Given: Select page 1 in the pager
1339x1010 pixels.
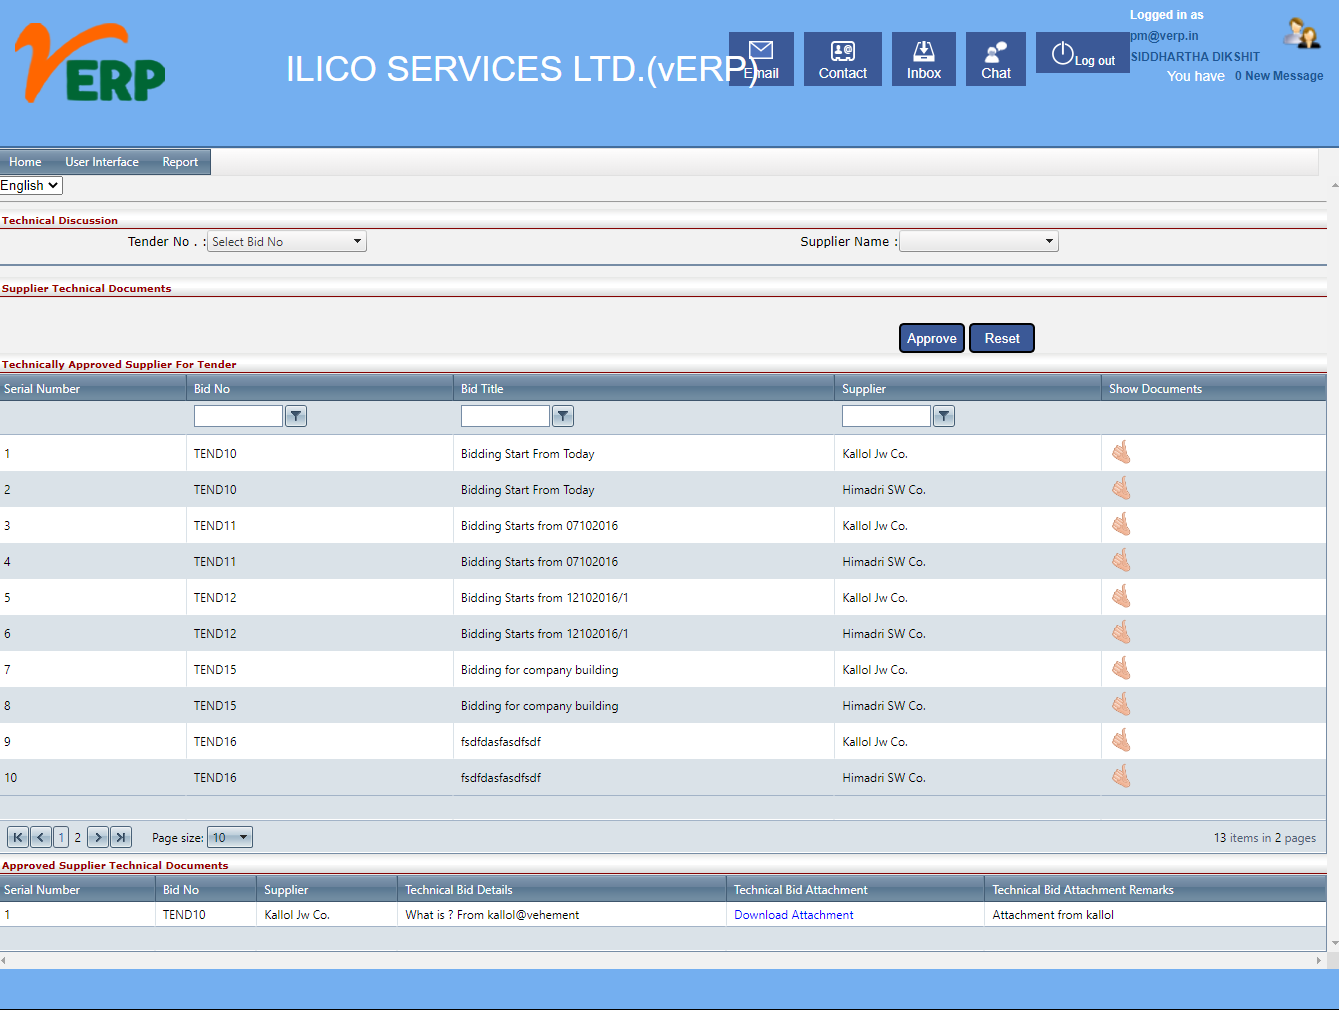Looking at the screenshot, I should click(x=61, y=838).
